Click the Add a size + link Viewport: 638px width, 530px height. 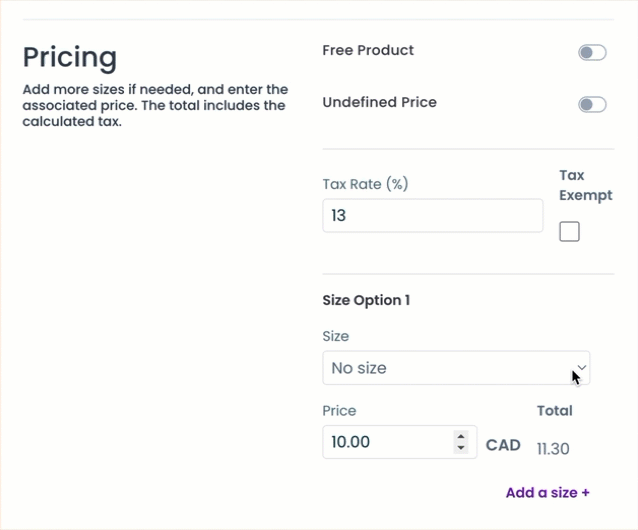click(x=547, y=492)
